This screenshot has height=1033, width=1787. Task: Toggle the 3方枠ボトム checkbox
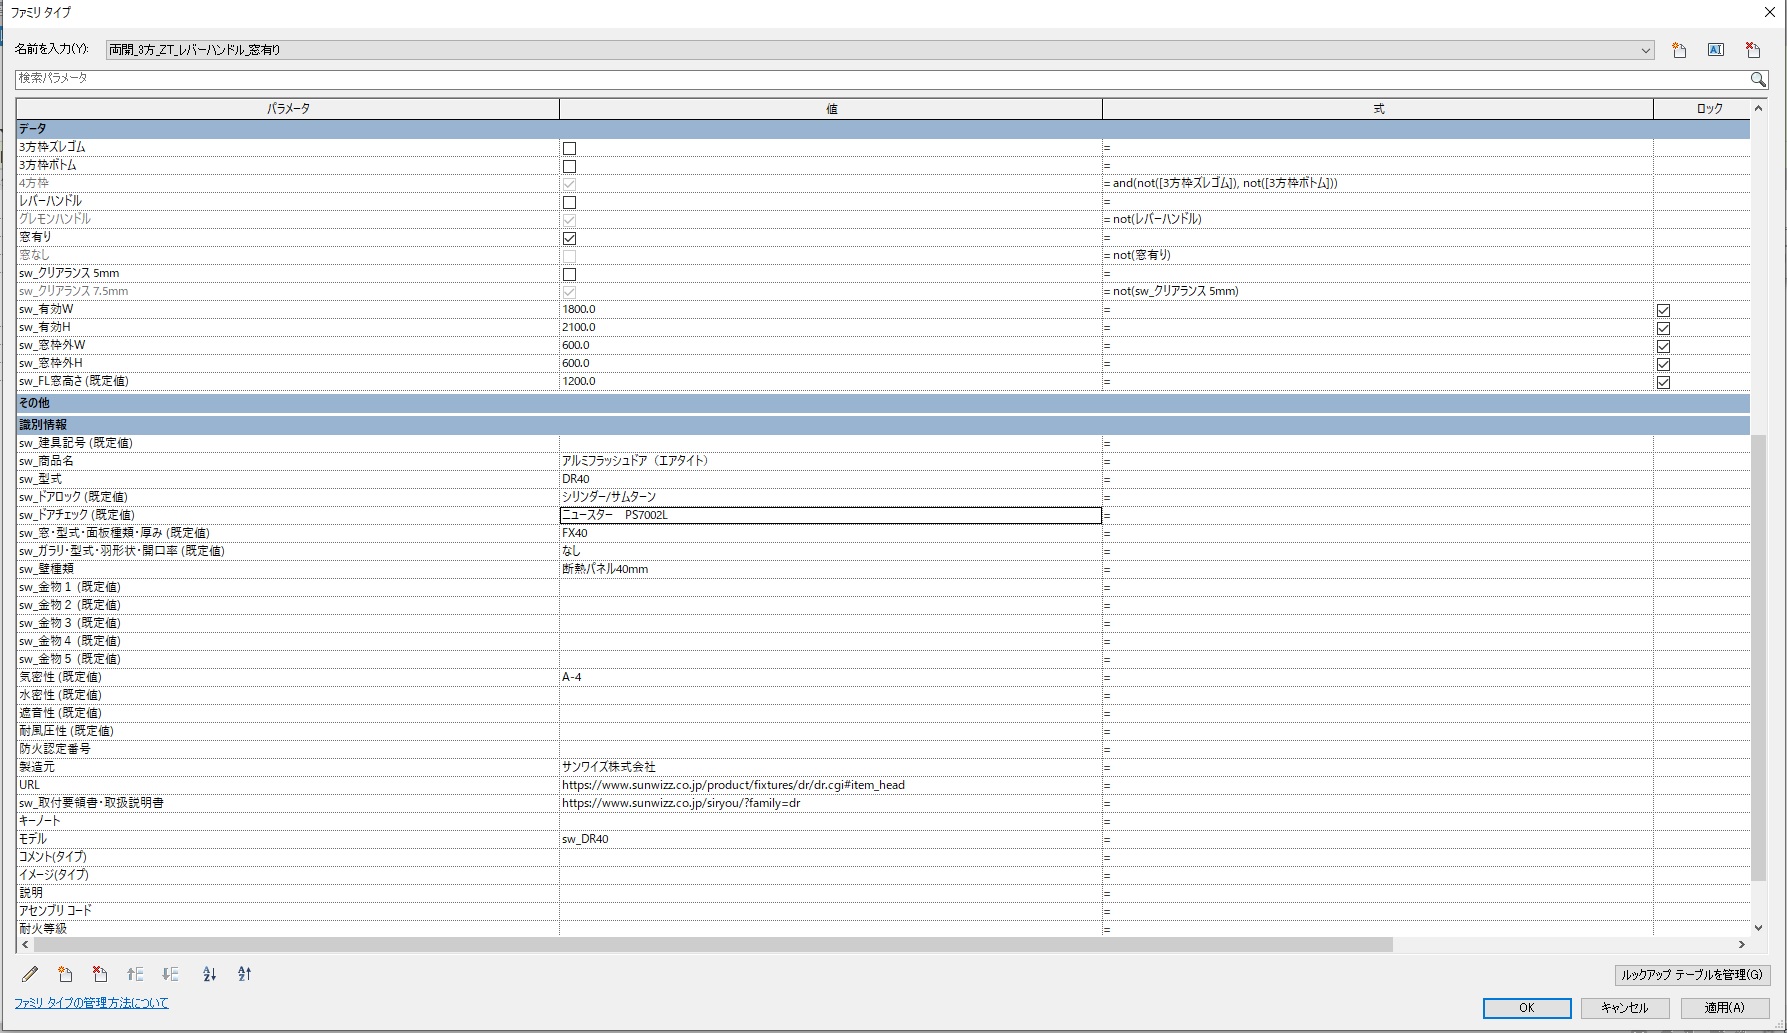click(569, 166)
